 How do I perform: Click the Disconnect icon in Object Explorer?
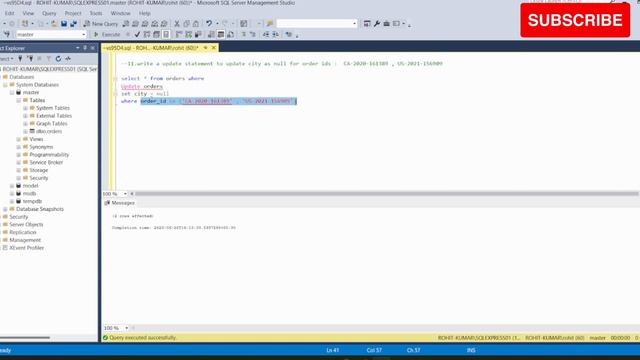click(x=30, y=59)
